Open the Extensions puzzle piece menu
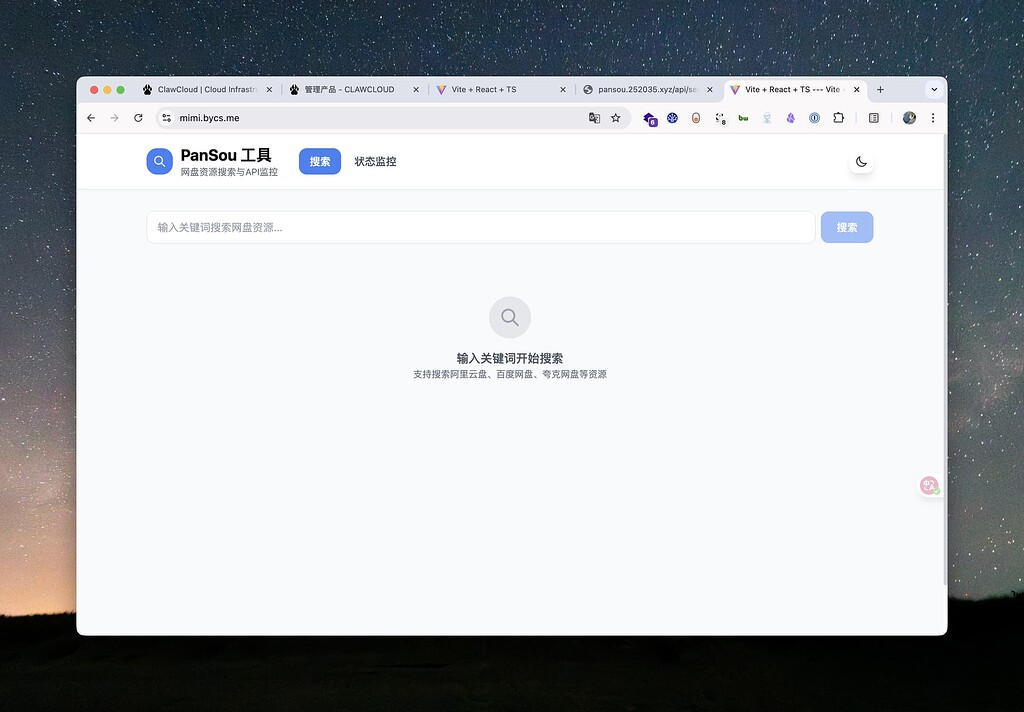1024x712 pixels. click(x=838, y=118)
